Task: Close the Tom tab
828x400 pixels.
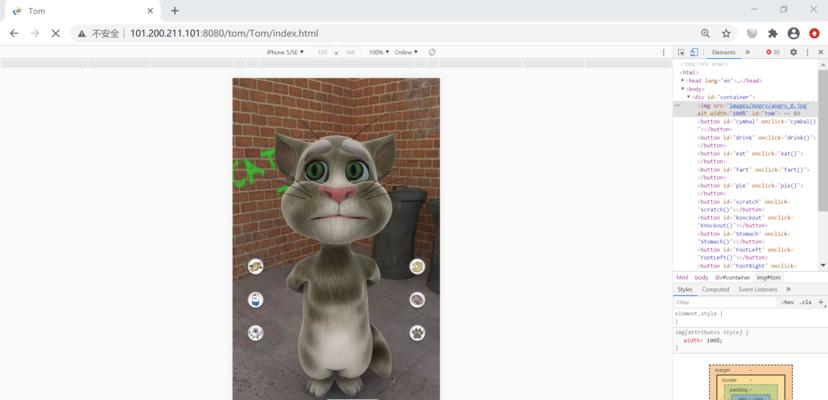Action: (150, 11)
